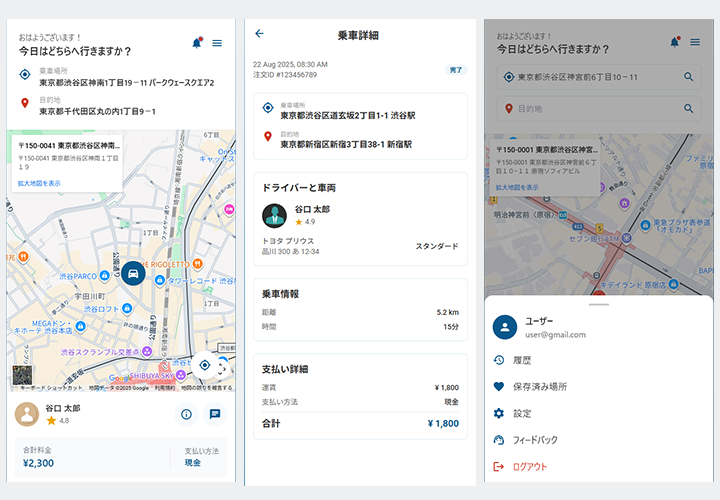Open chat message icon for the driver

tap(214, 414)
